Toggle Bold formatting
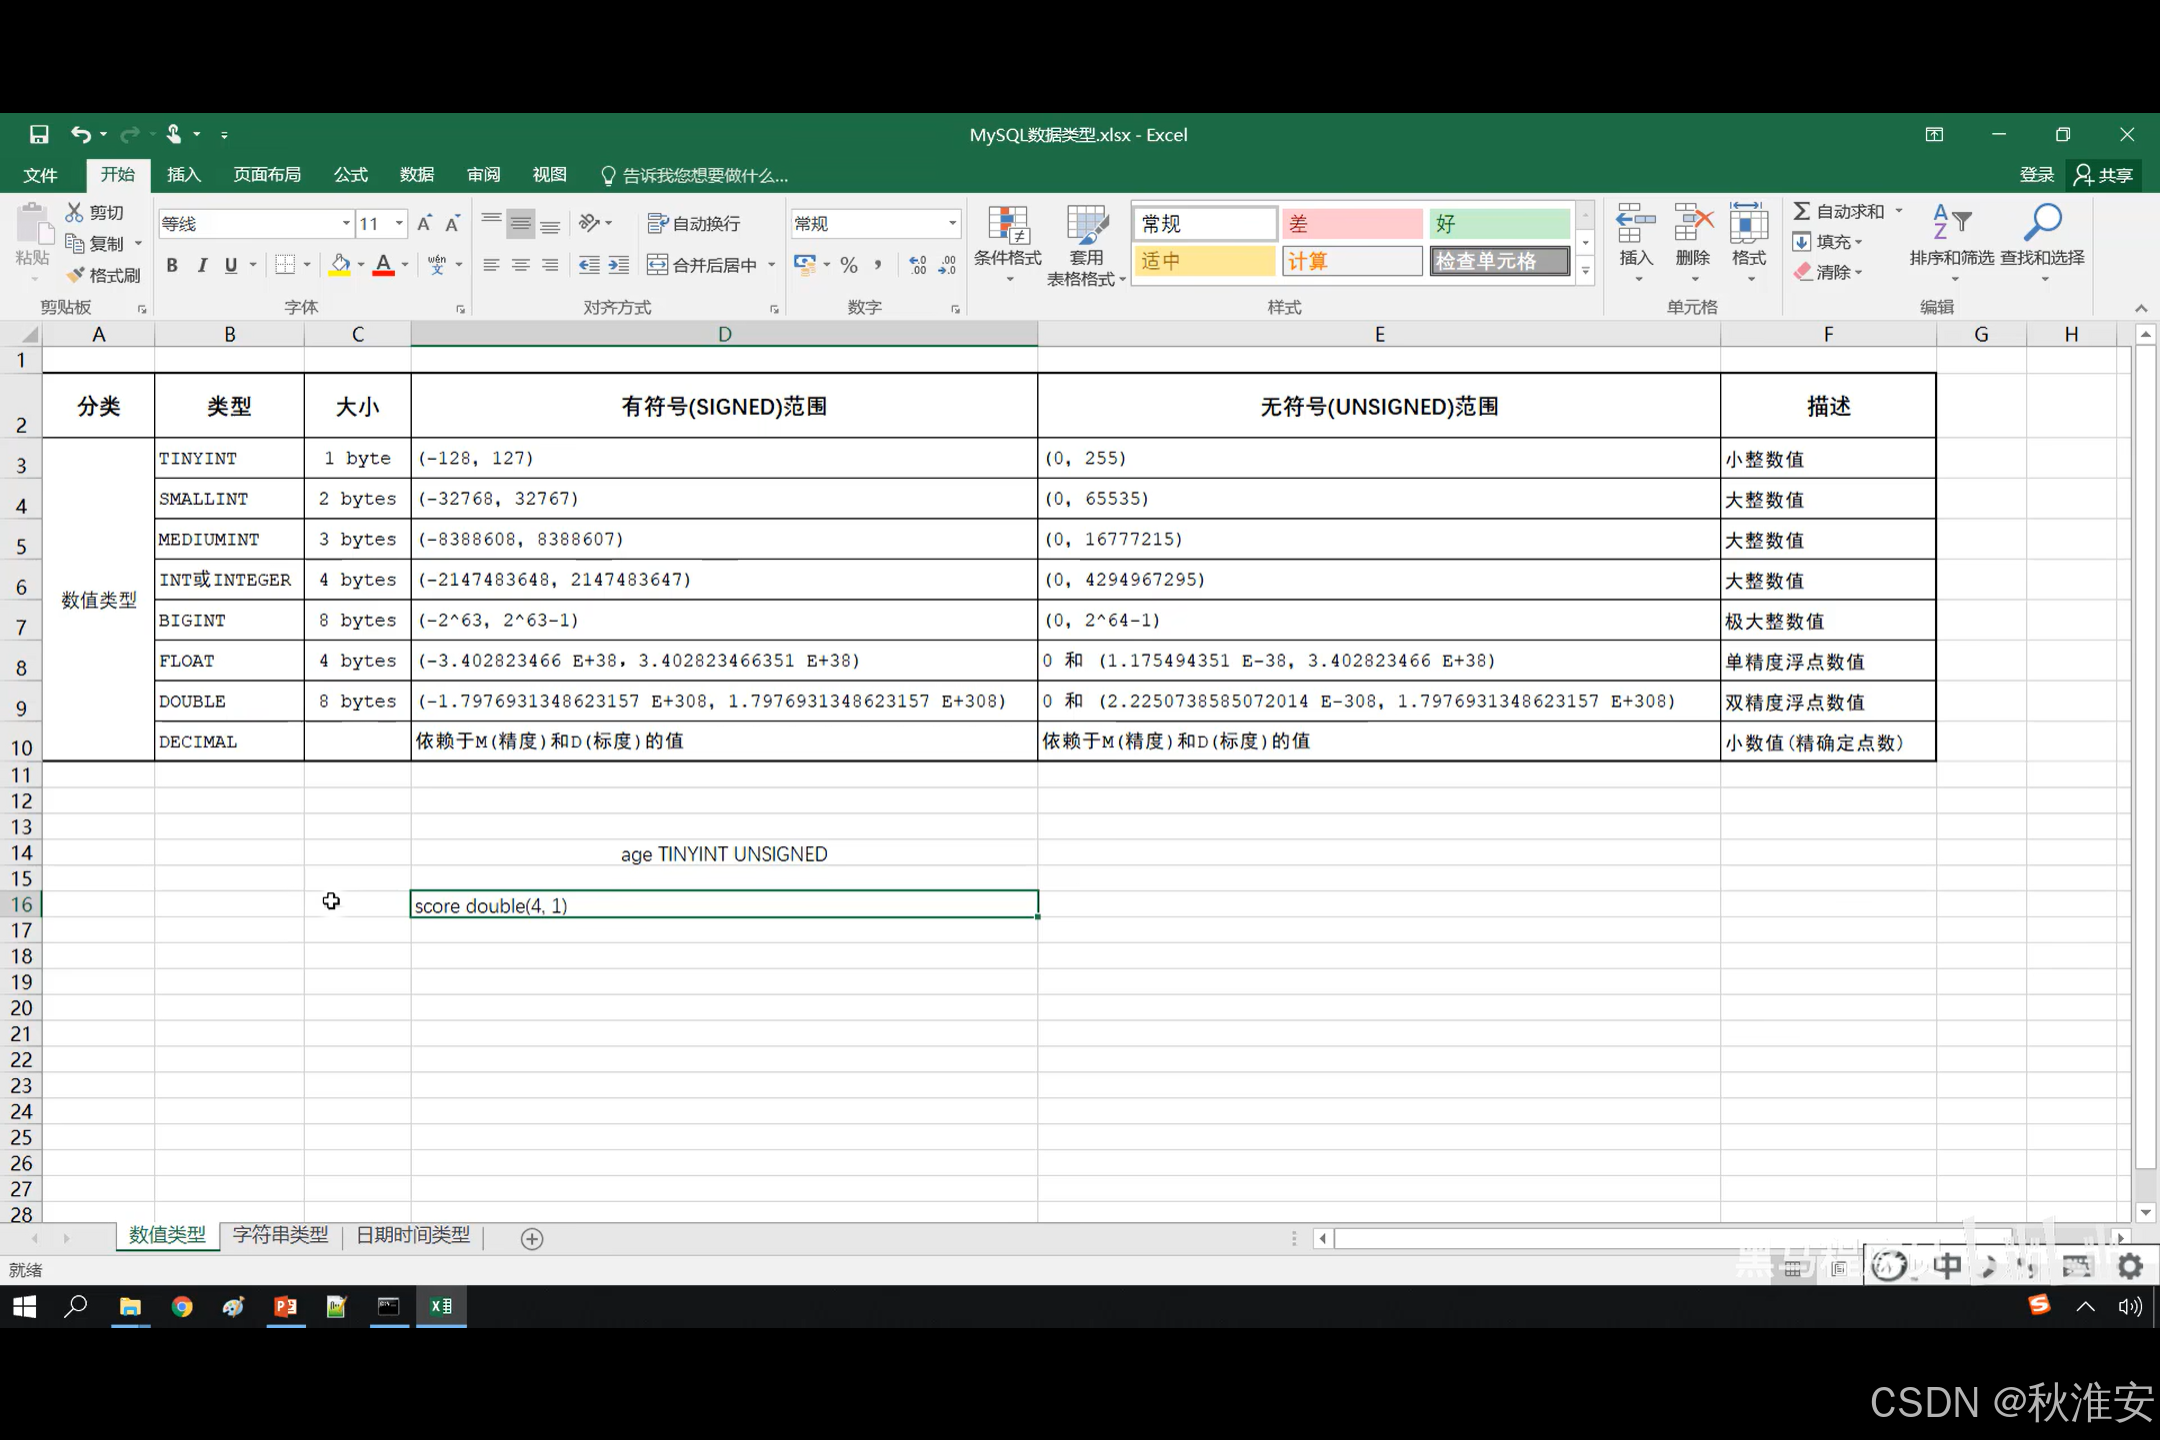Viewport: 2160px width, 1440px height. point(172,265)
